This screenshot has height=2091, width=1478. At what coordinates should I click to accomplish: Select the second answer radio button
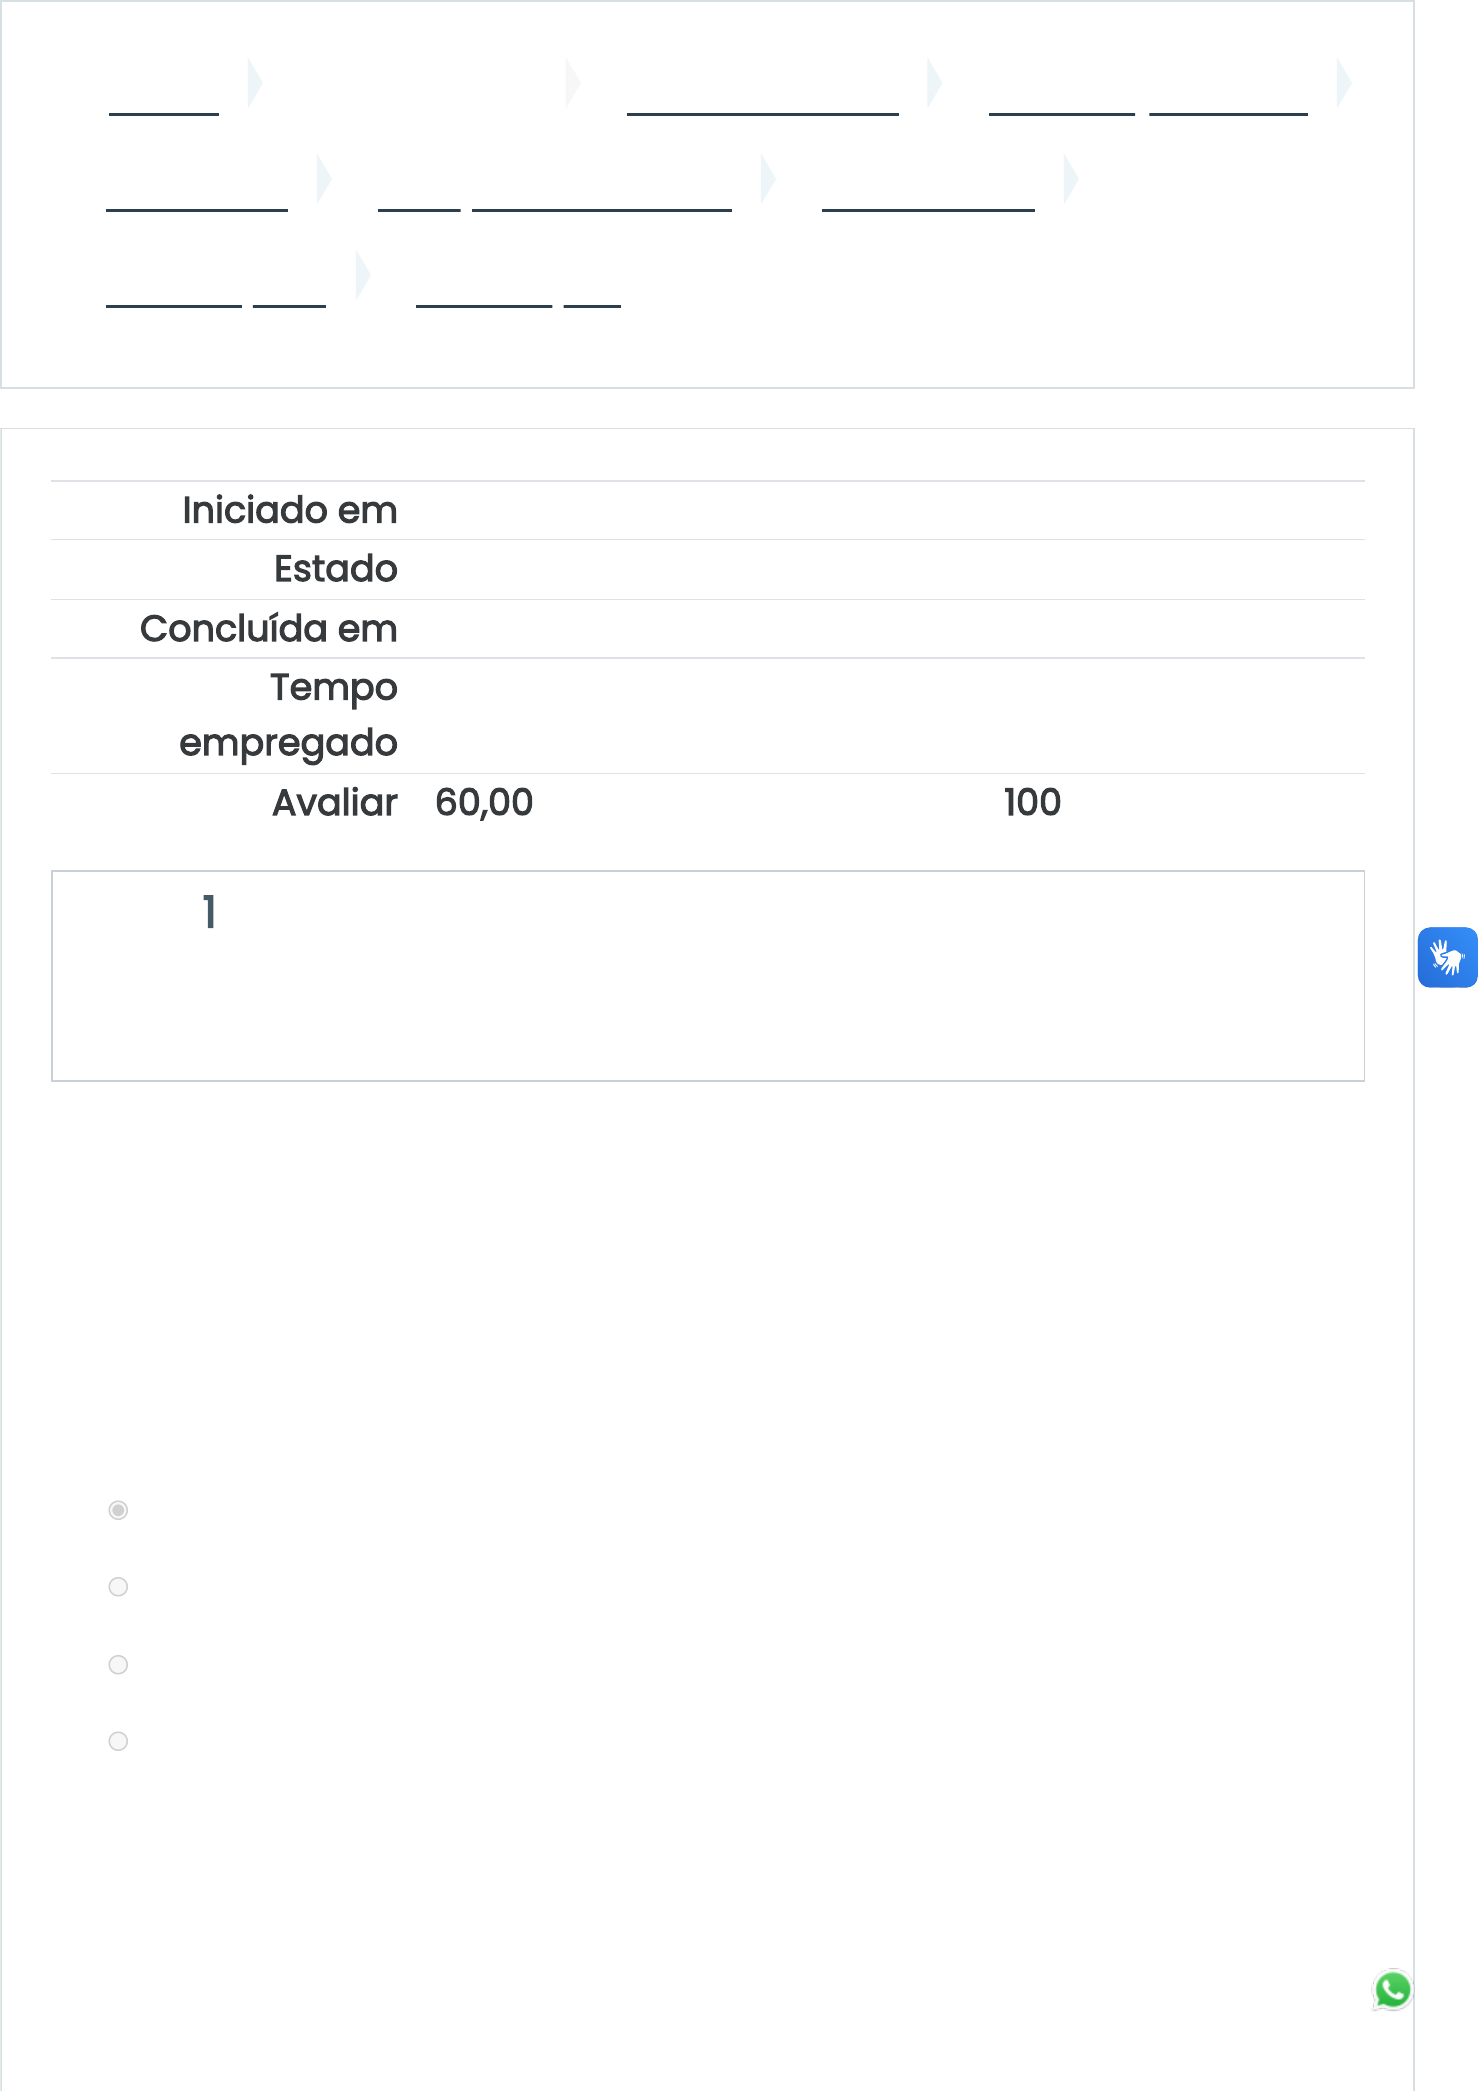118,1587
